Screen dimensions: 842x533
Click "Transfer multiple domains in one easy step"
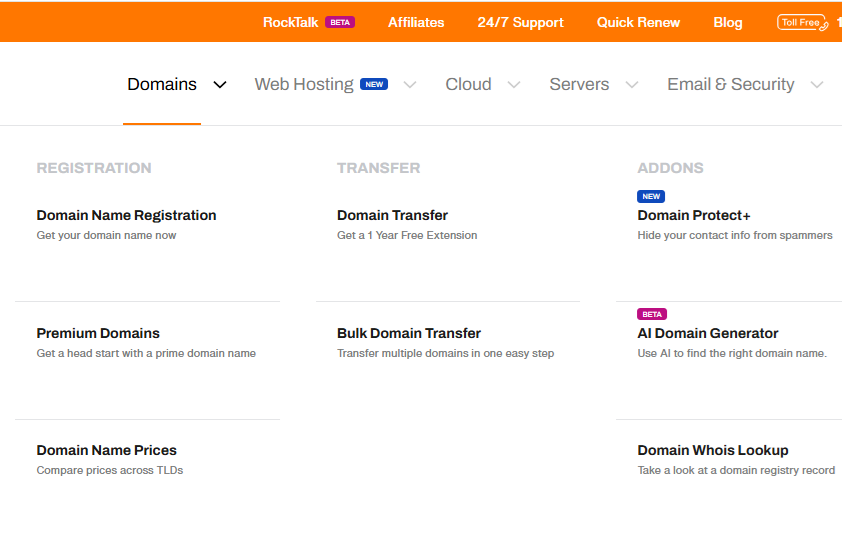coord(446,353)
